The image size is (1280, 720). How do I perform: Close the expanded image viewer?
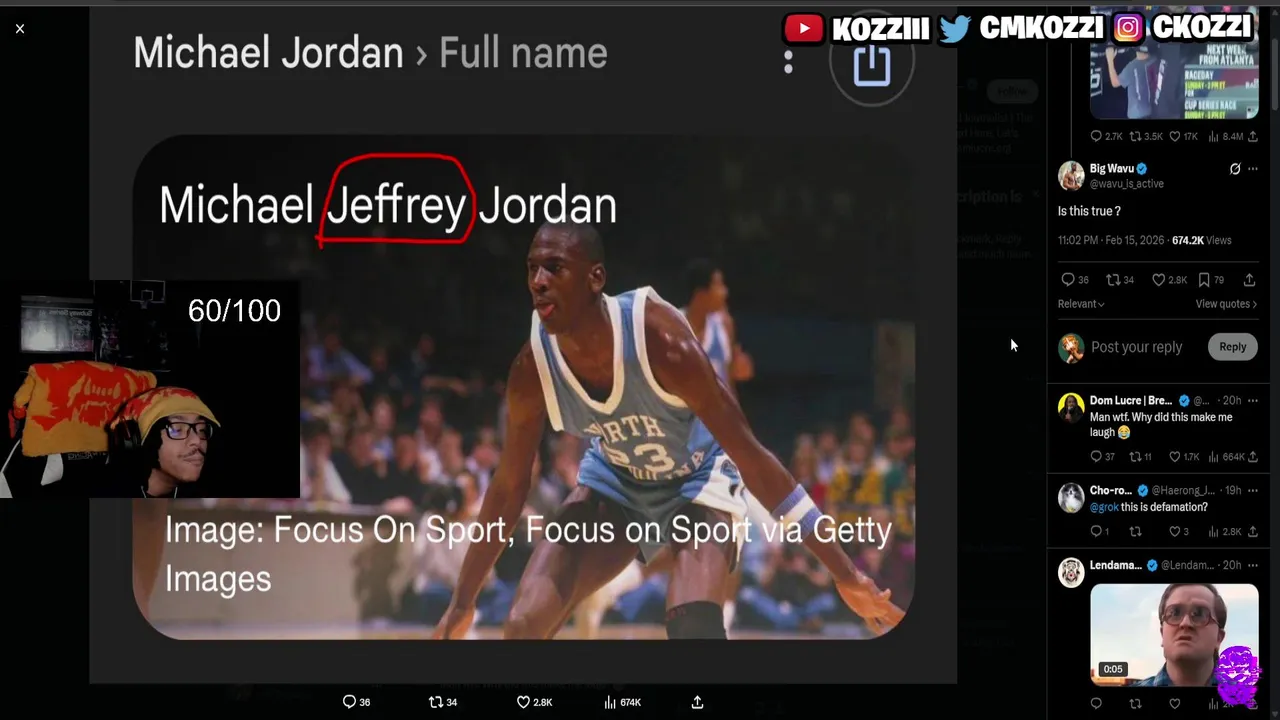click(20, 29)
